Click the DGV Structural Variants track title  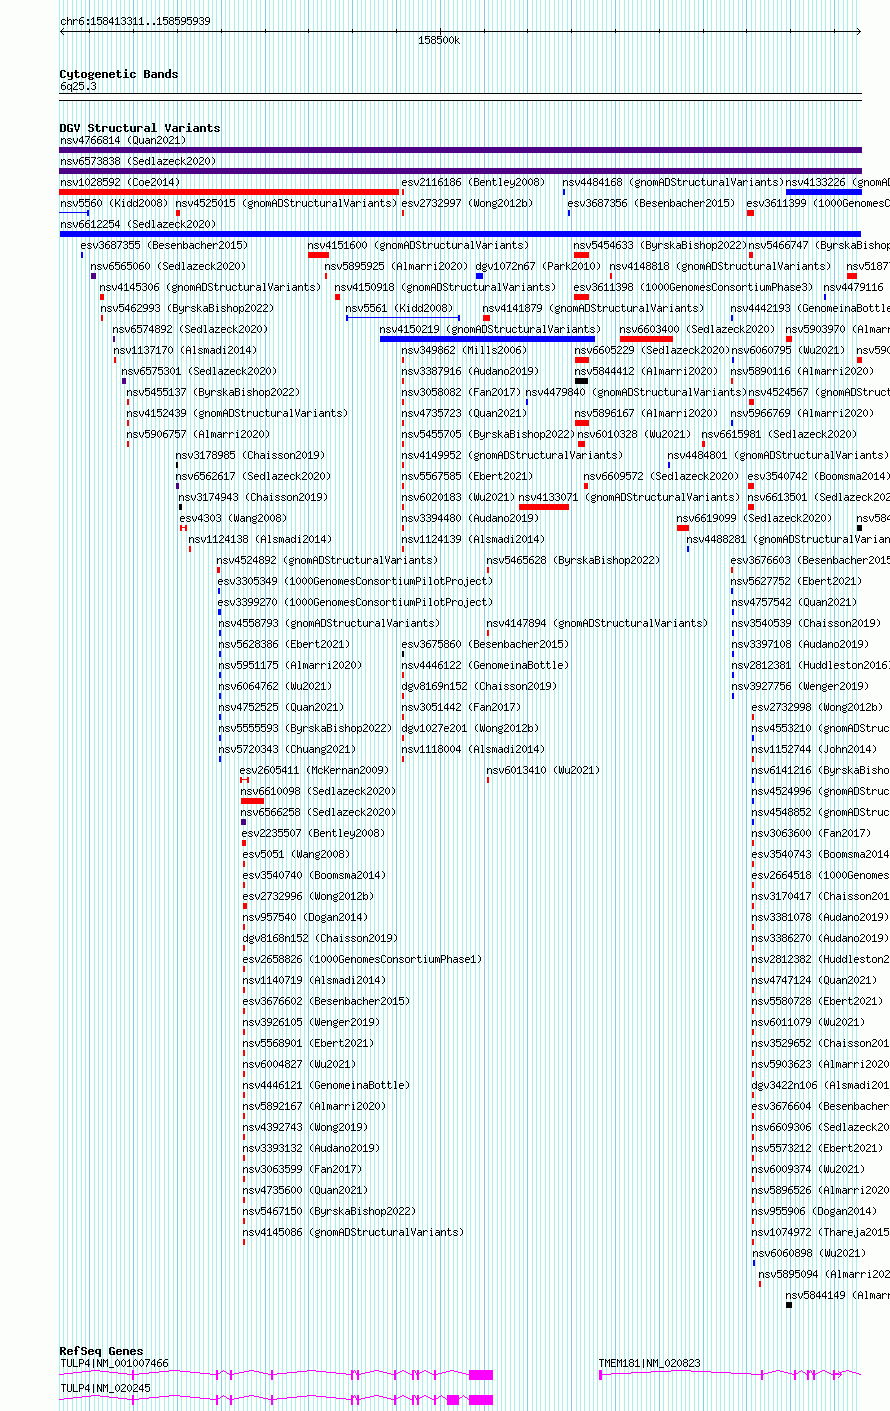pos(140,128)
